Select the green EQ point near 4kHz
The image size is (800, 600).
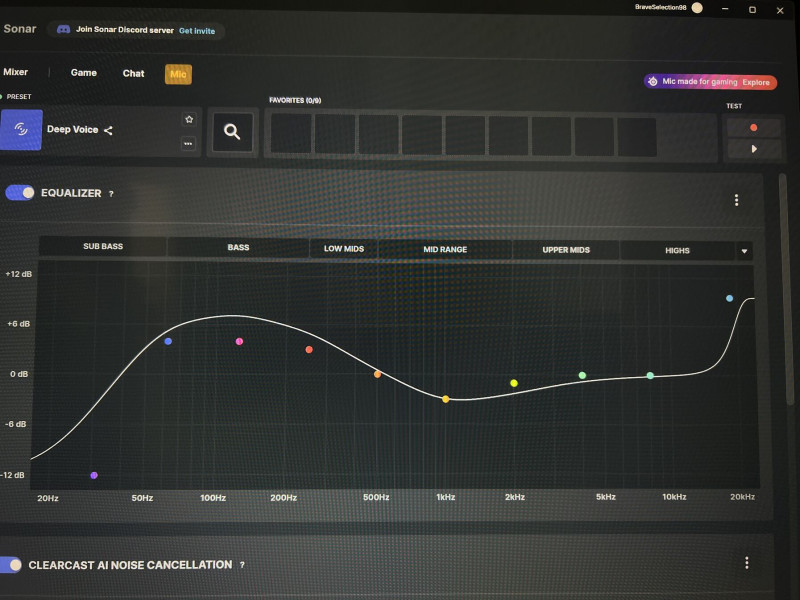582,376
